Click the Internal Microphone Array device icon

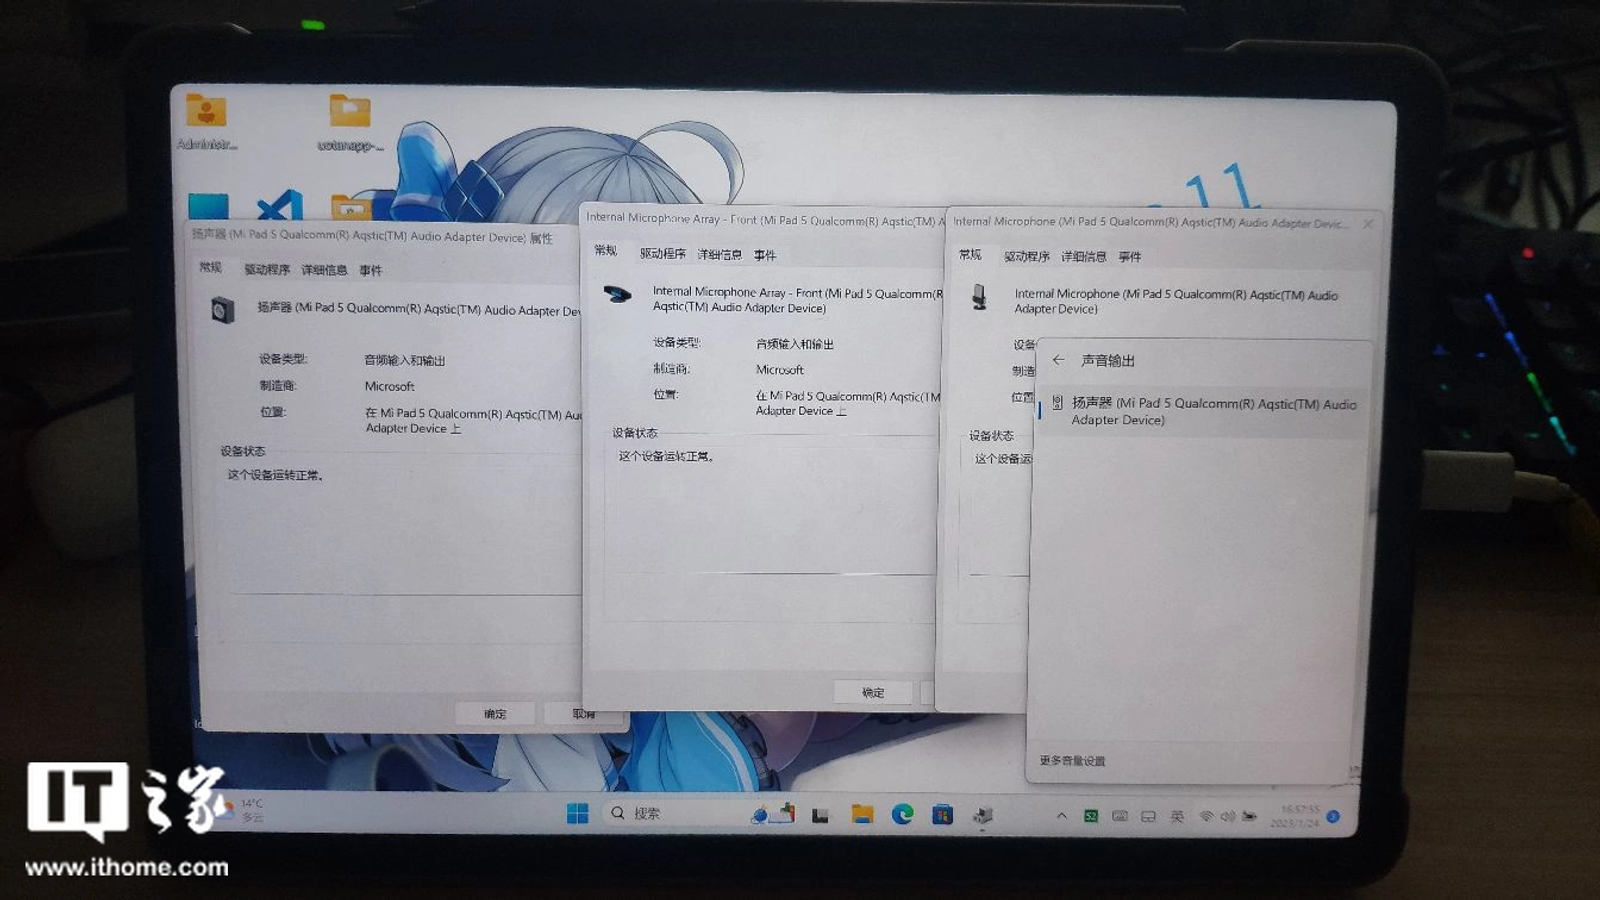618,295
